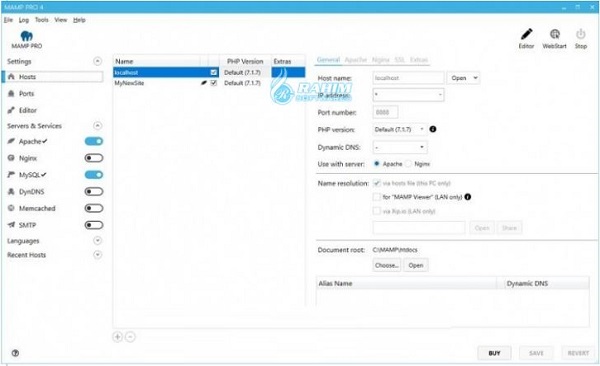This screenshot has width=600, height=366.
Task: Select Memcached under Servers & Services
Action: (37, 208)
